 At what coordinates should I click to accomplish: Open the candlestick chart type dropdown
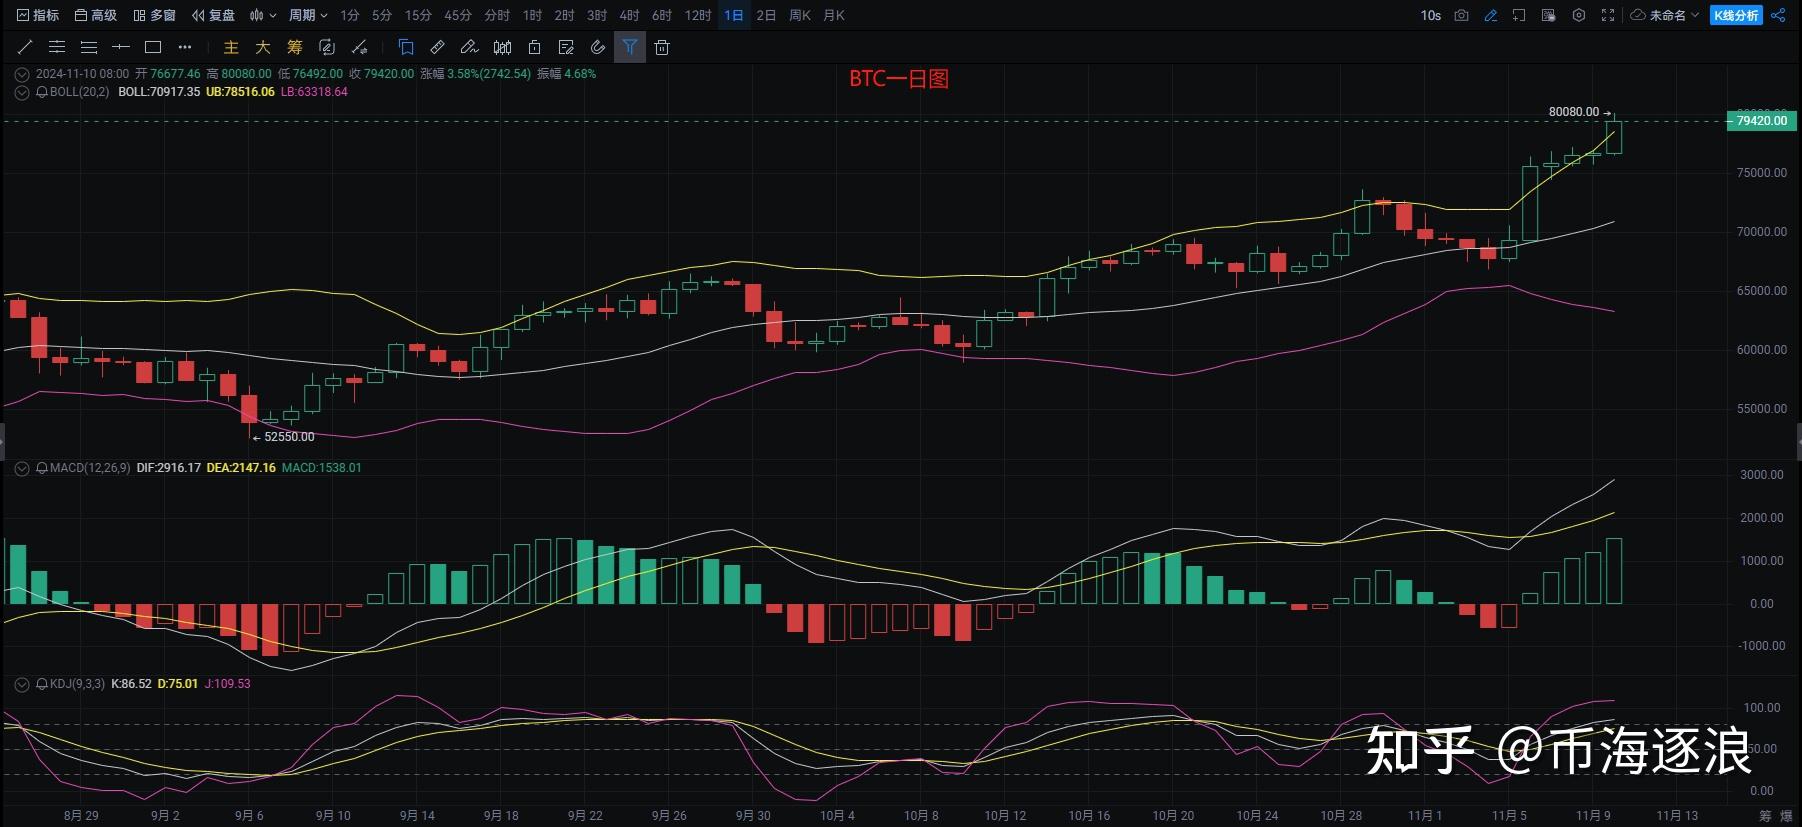coord(263,15)
